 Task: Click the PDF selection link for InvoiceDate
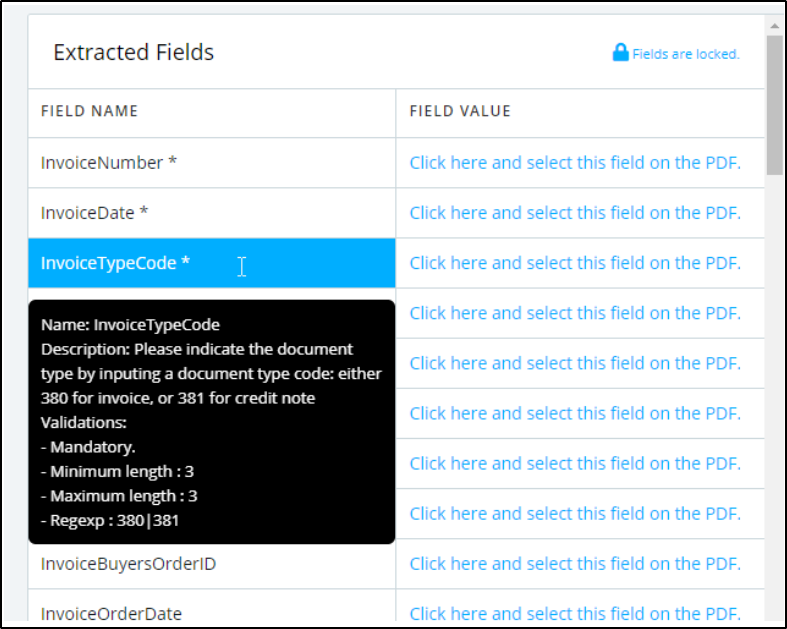(x=575, y=212)
